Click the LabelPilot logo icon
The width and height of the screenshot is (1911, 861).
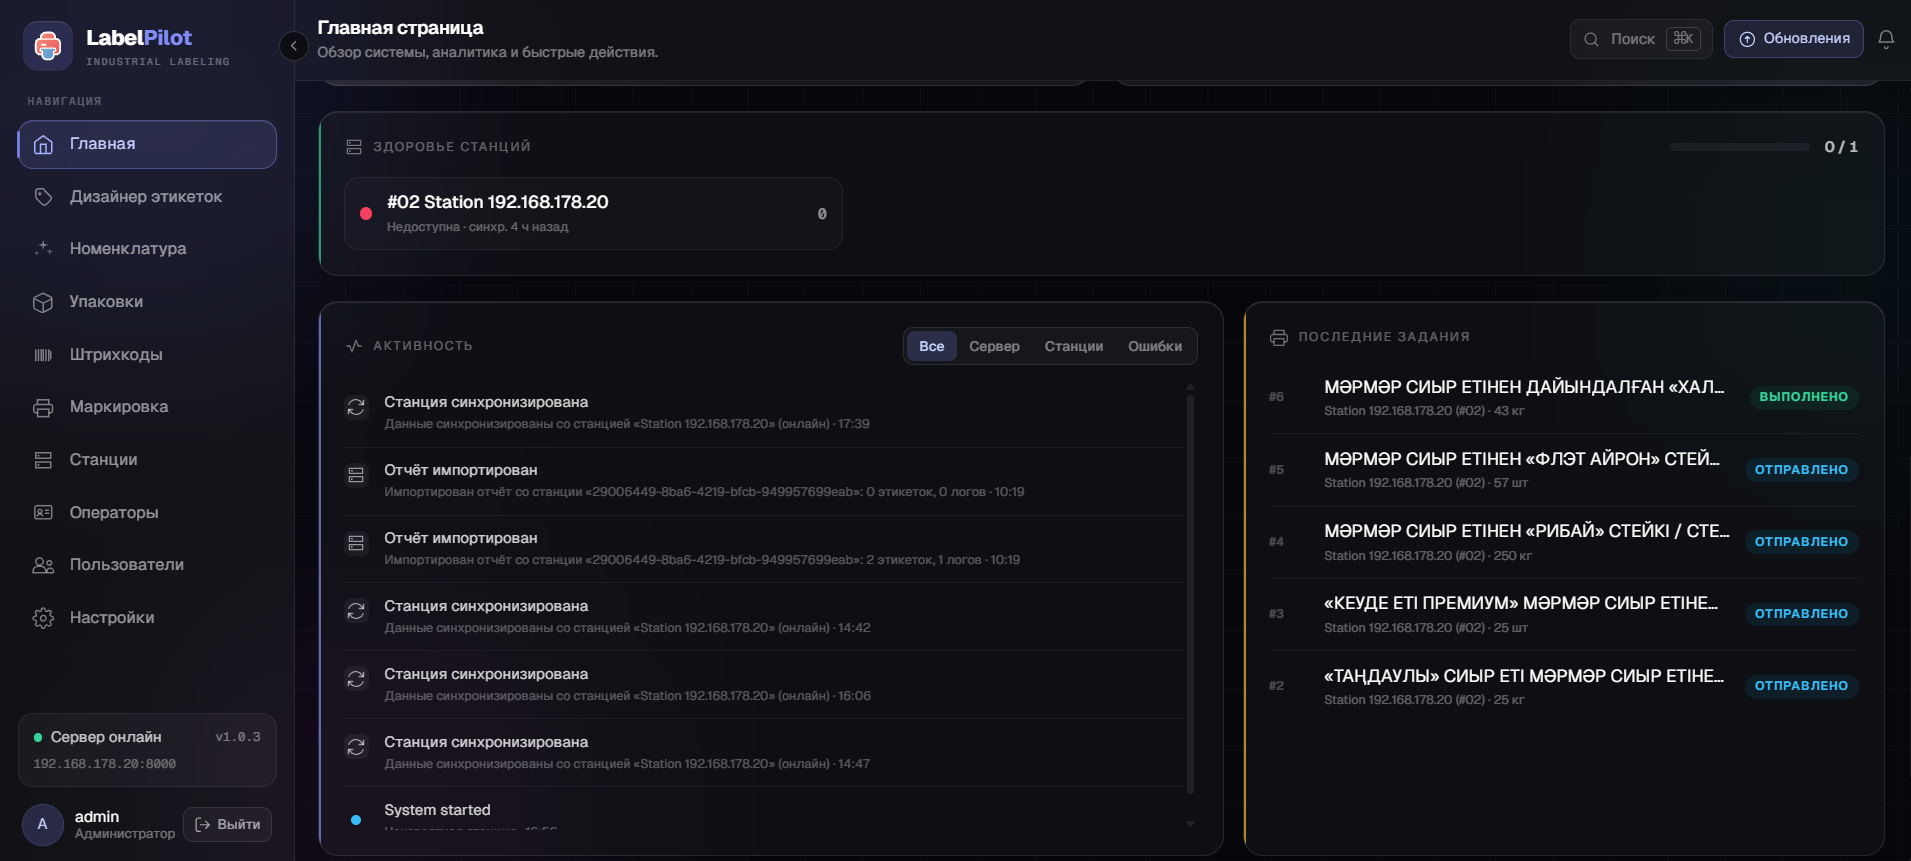point(48,45)
